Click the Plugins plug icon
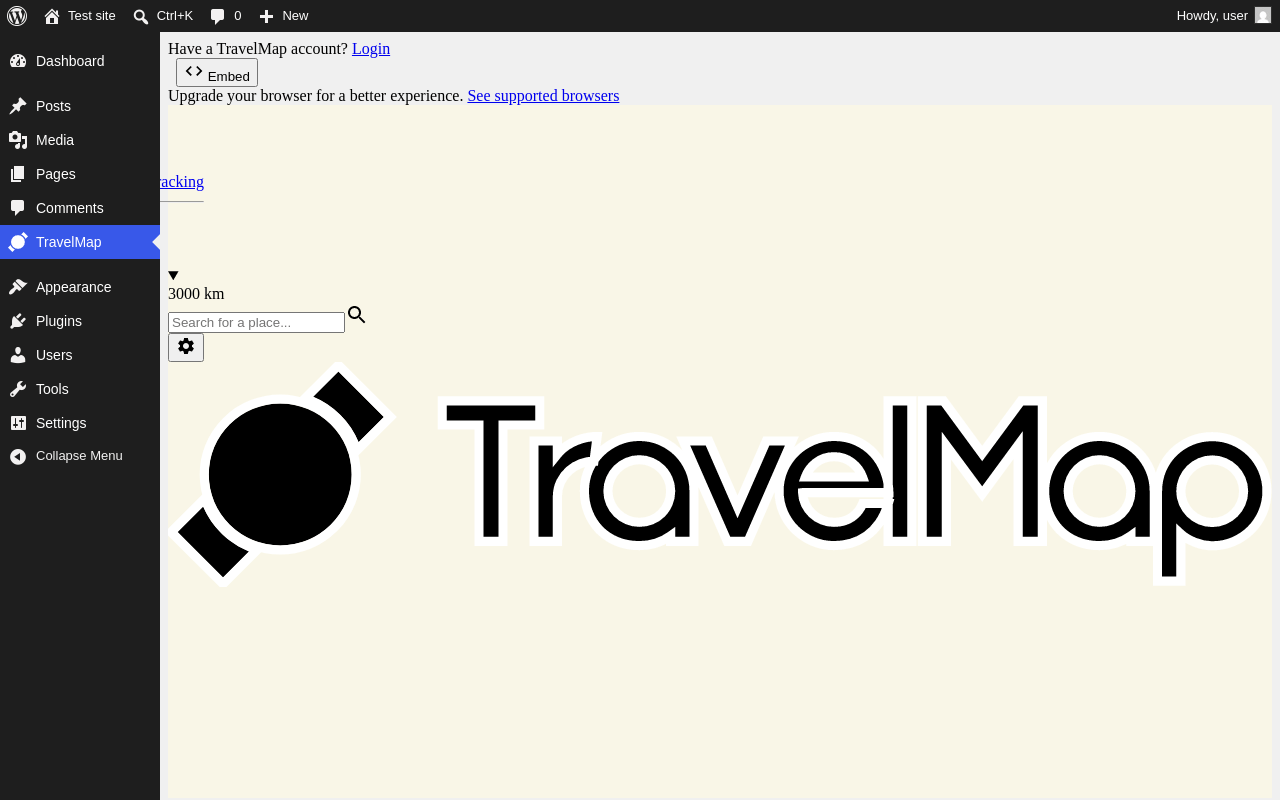 coord(18,321)
